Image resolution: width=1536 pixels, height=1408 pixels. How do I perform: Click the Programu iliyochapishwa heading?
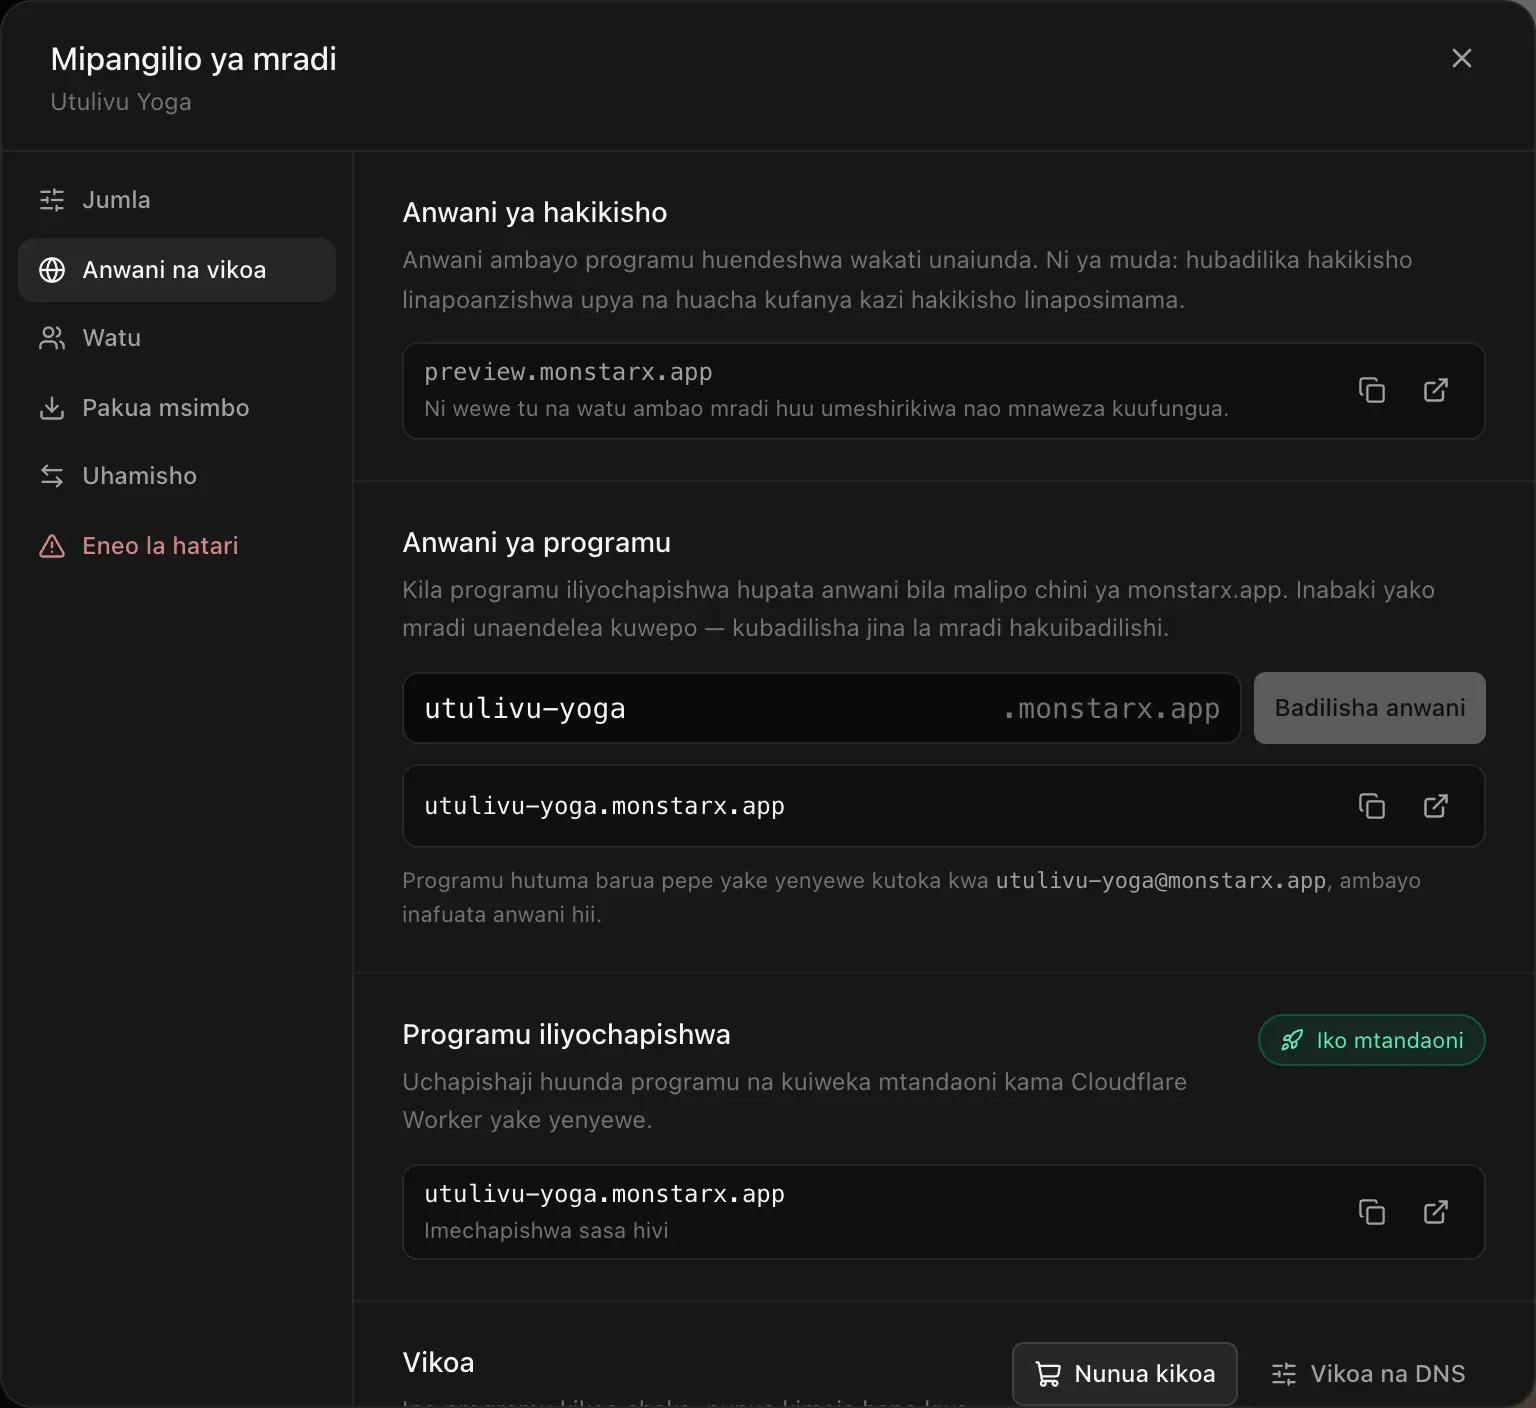click(566, 1034)
